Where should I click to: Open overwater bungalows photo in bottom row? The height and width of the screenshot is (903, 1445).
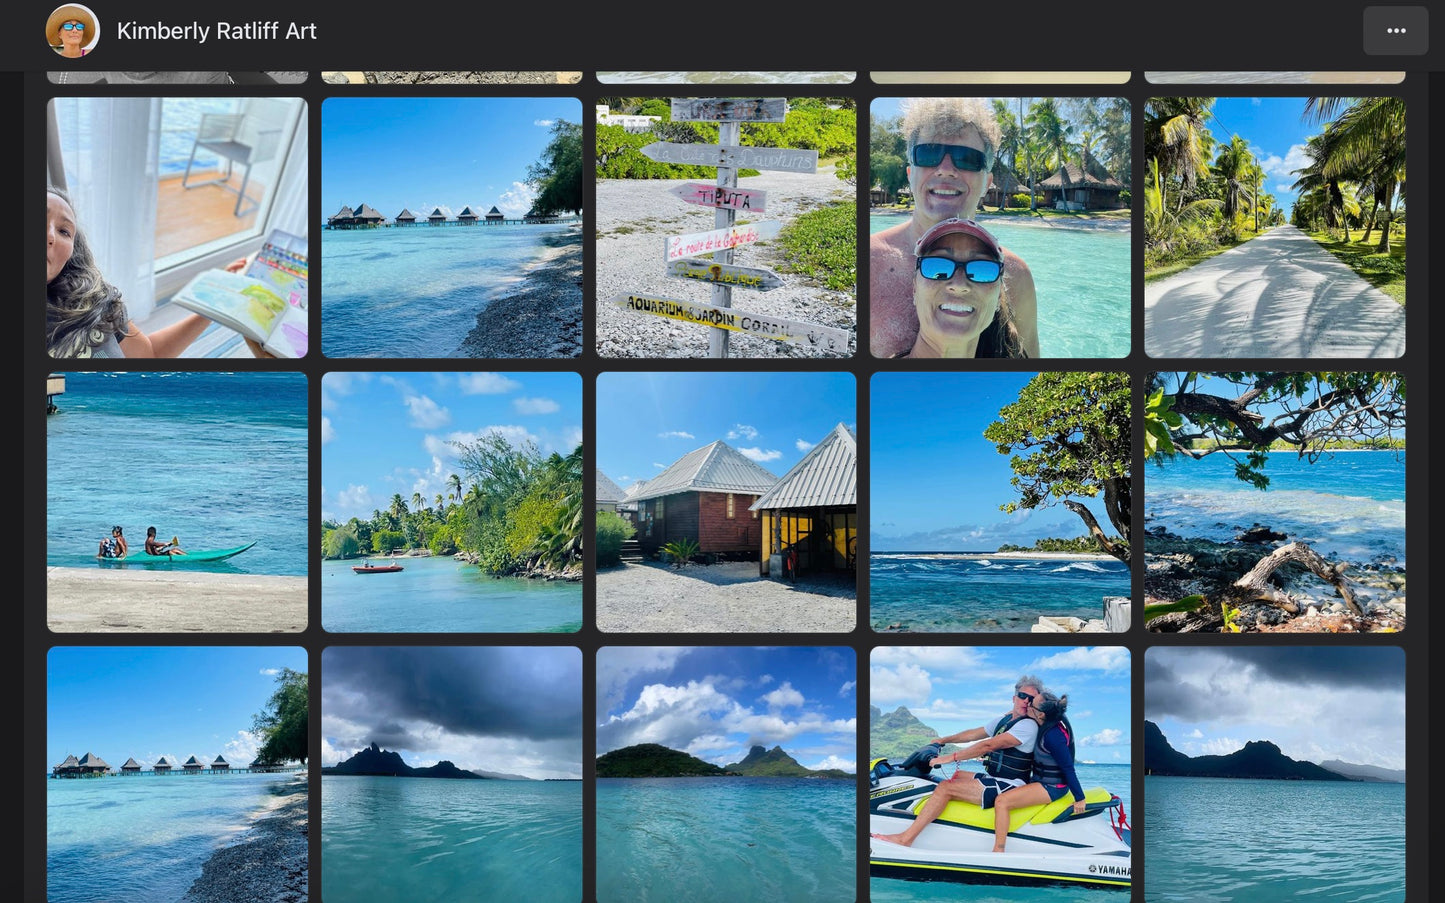pyautogui.click(x=177, y=774)
